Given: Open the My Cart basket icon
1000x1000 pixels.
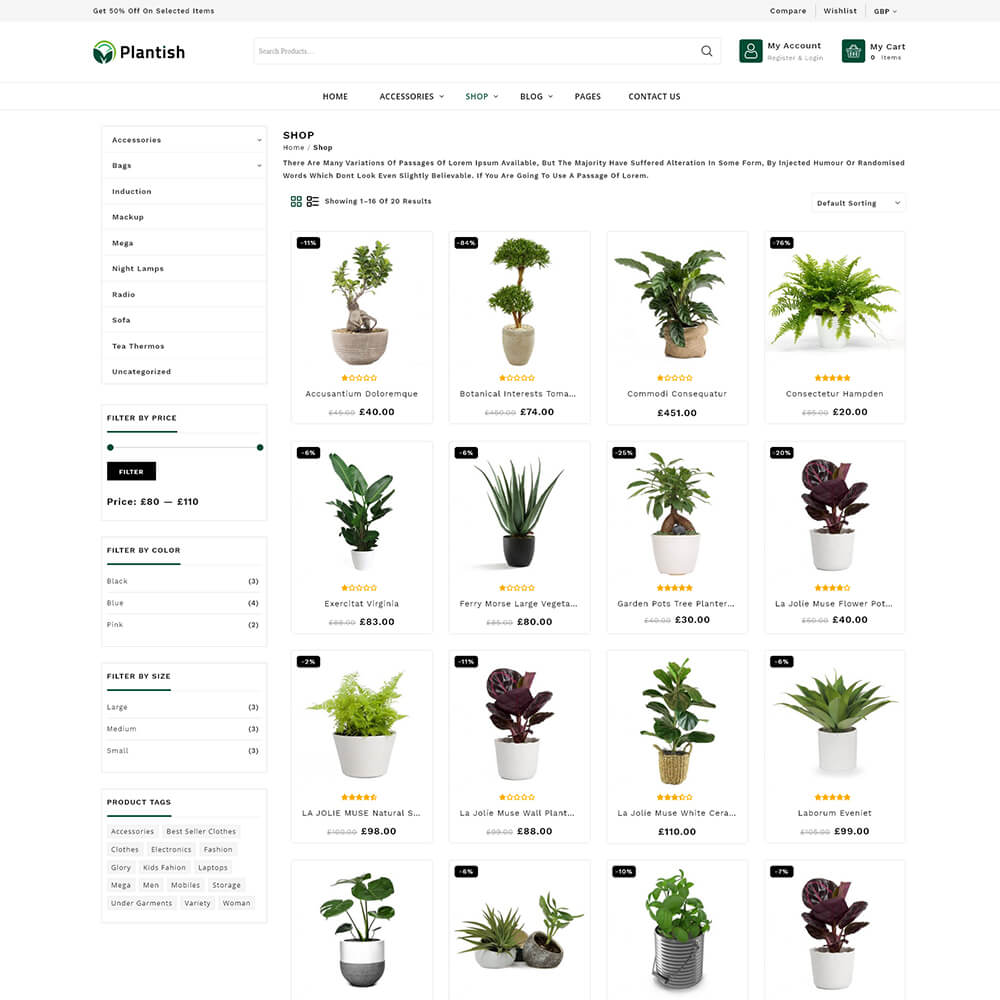Looking at the screenshot, I should pos(853,51).
